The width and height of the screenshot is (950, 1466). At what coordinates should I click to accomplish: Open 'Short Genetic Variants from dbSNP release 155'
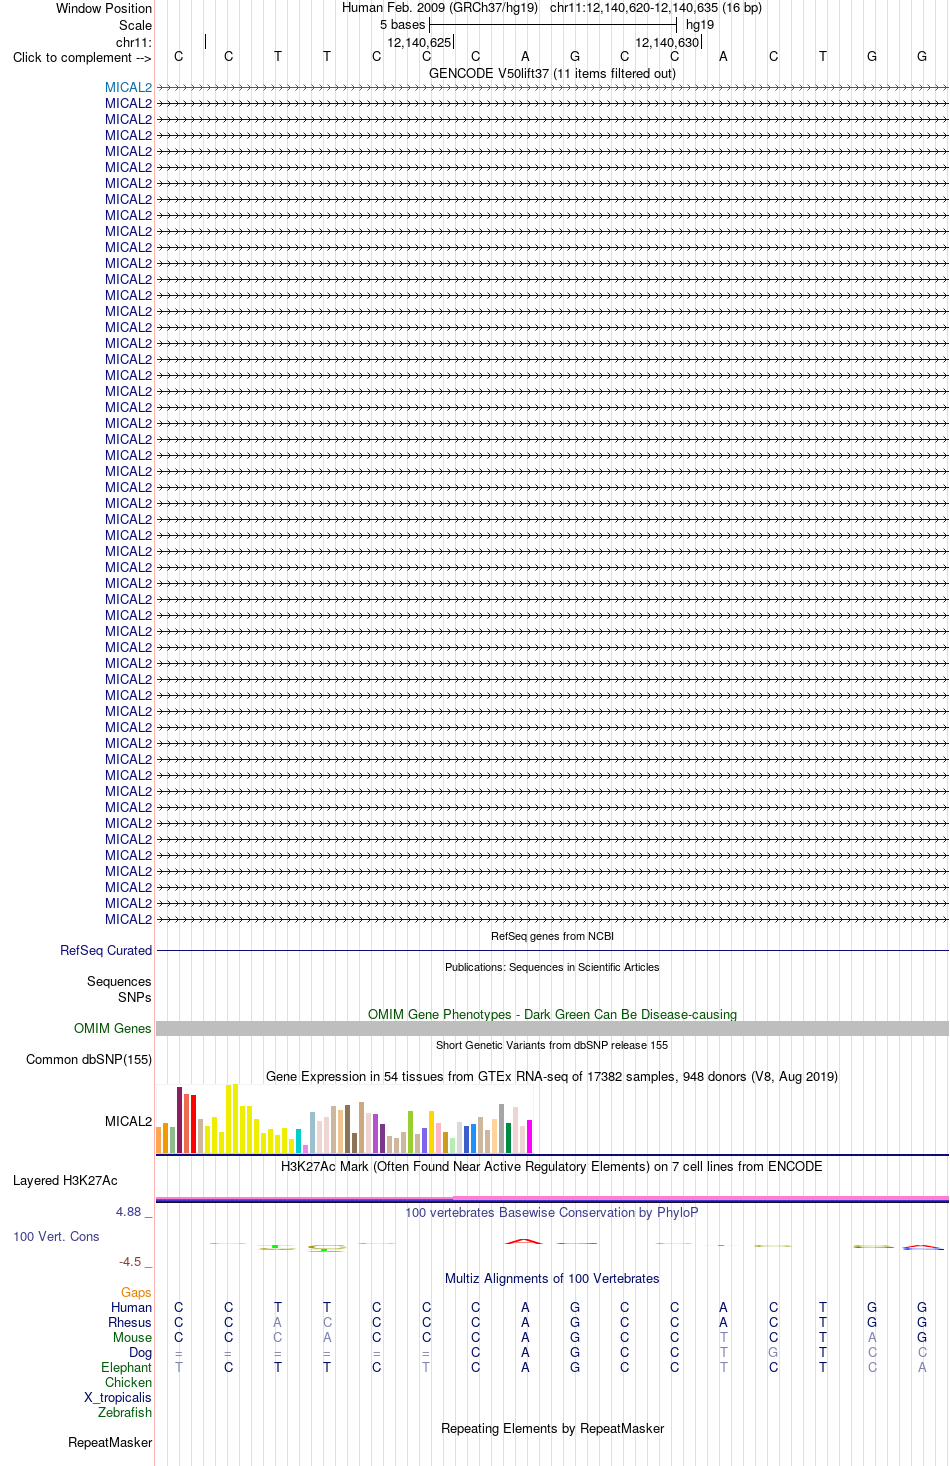click(x=552, y=1045)
